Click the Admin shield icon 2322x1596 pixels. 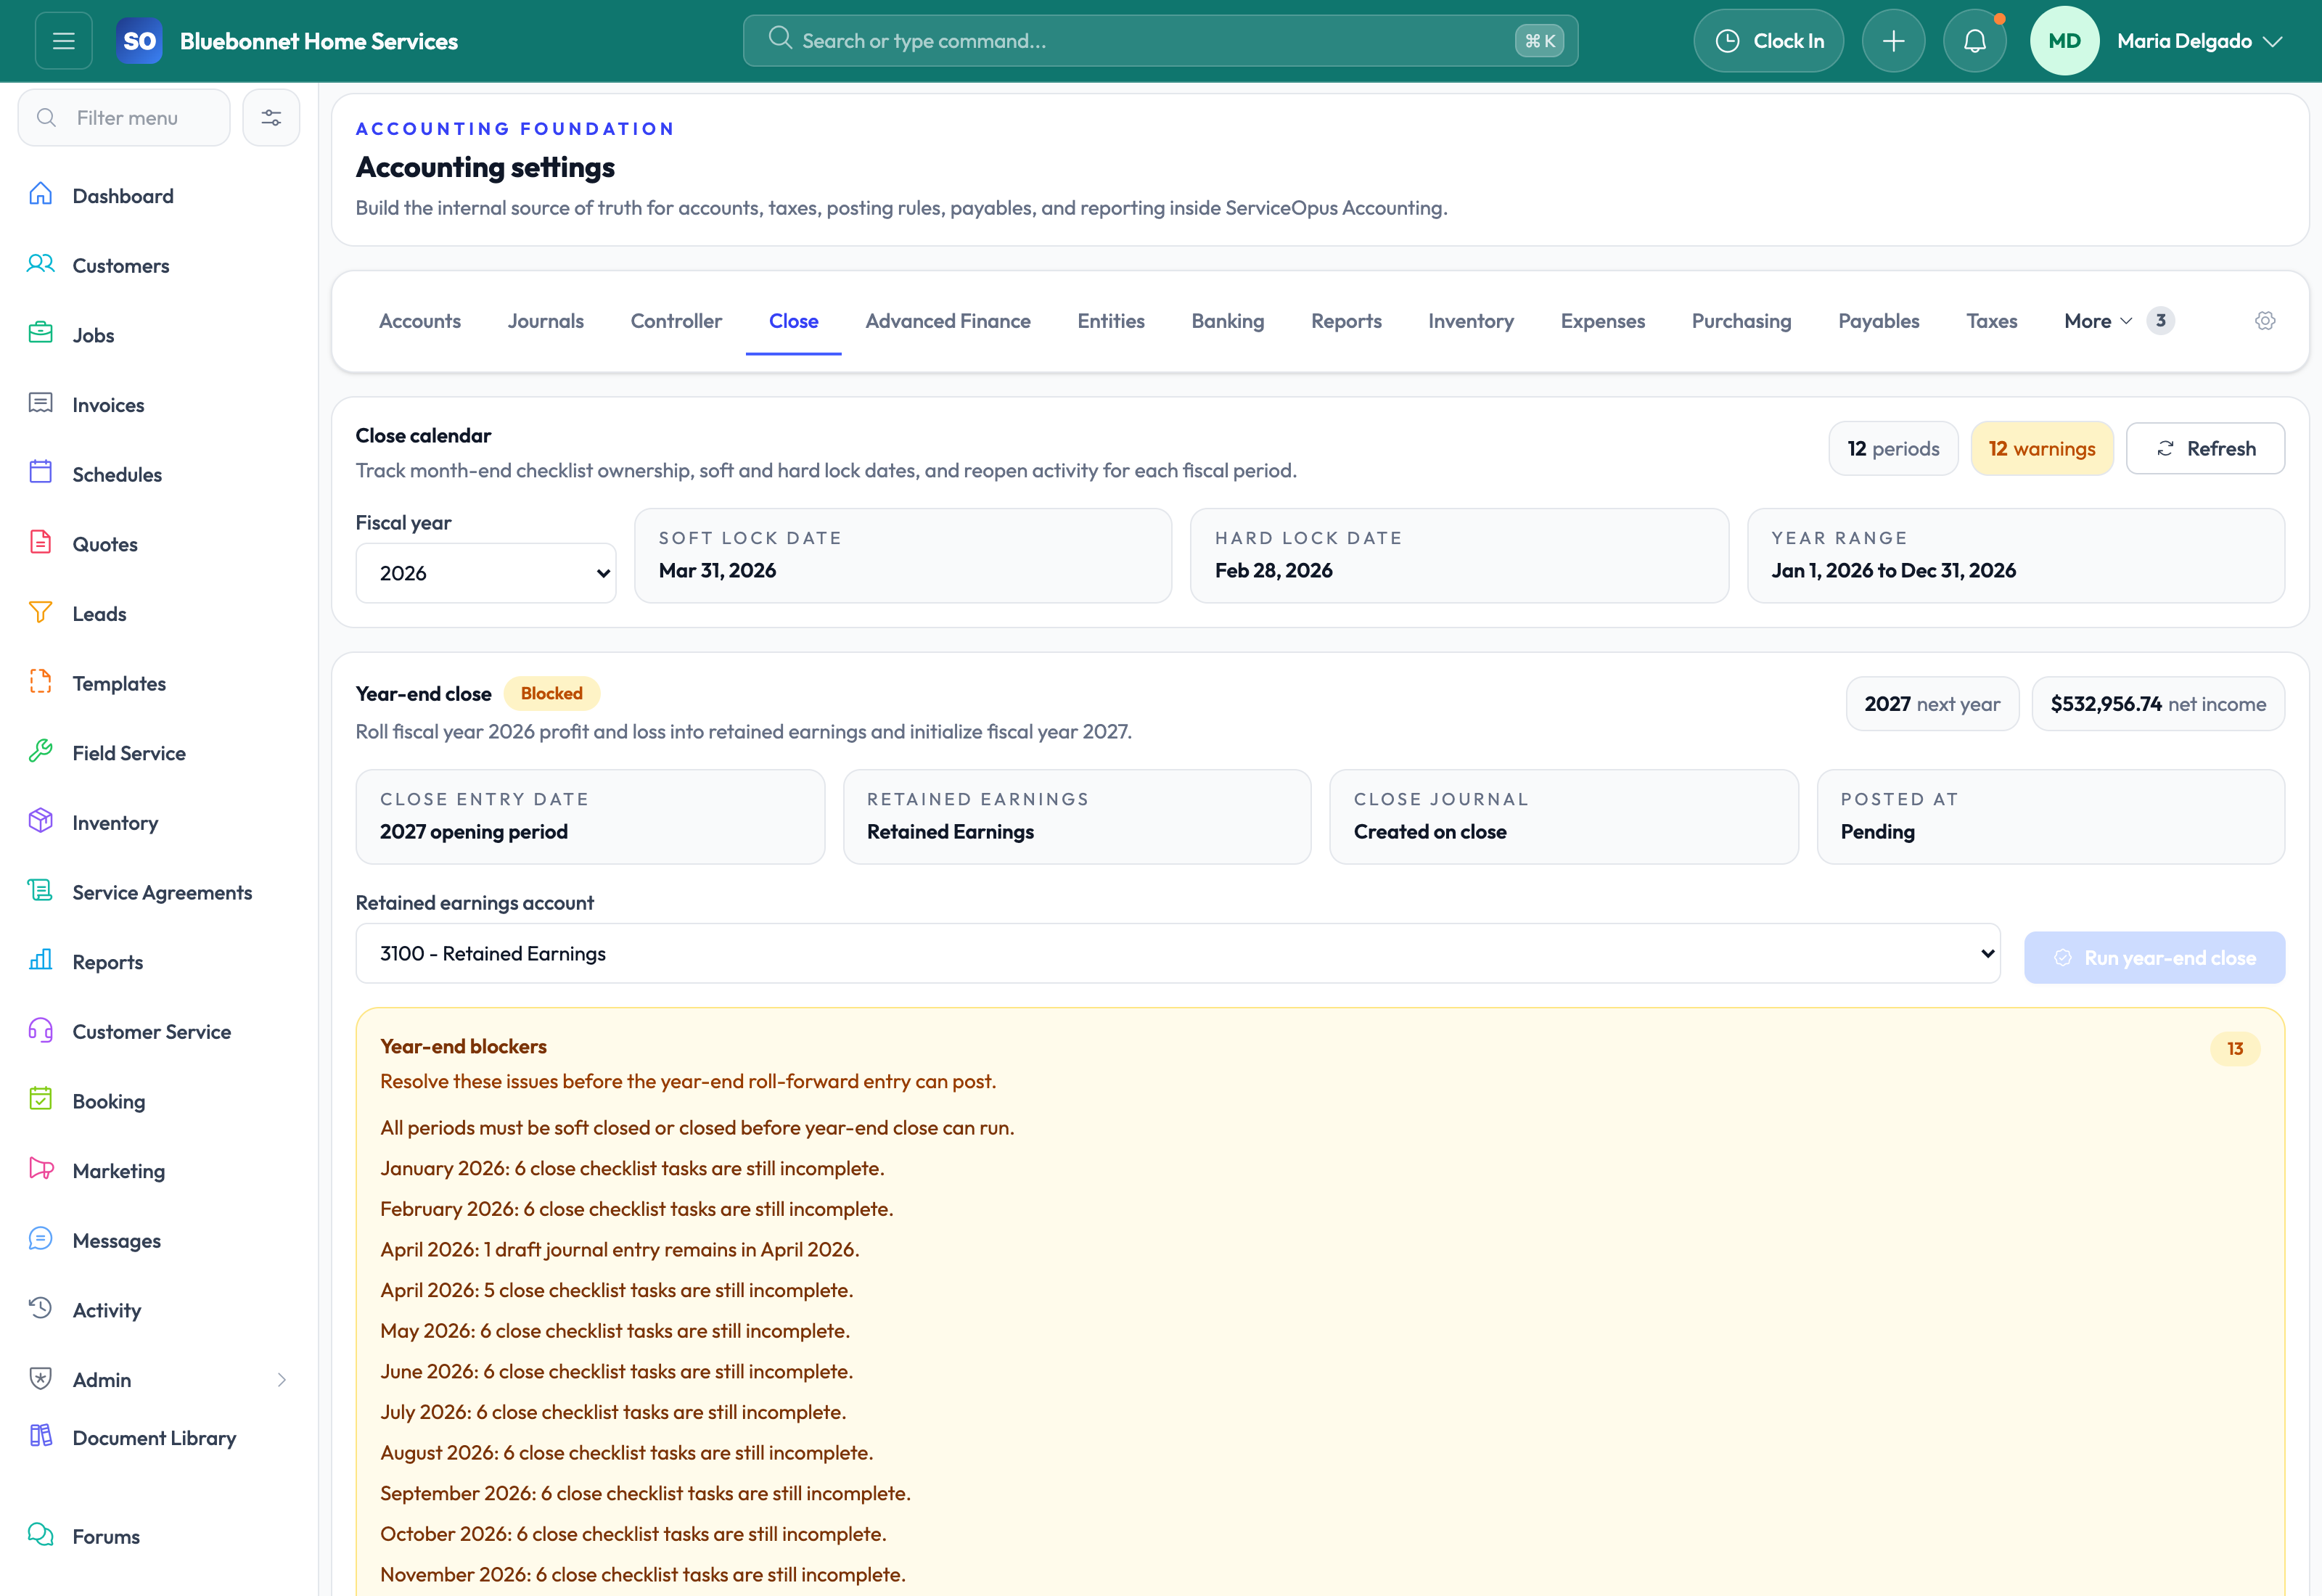[x=40, y=1378]
